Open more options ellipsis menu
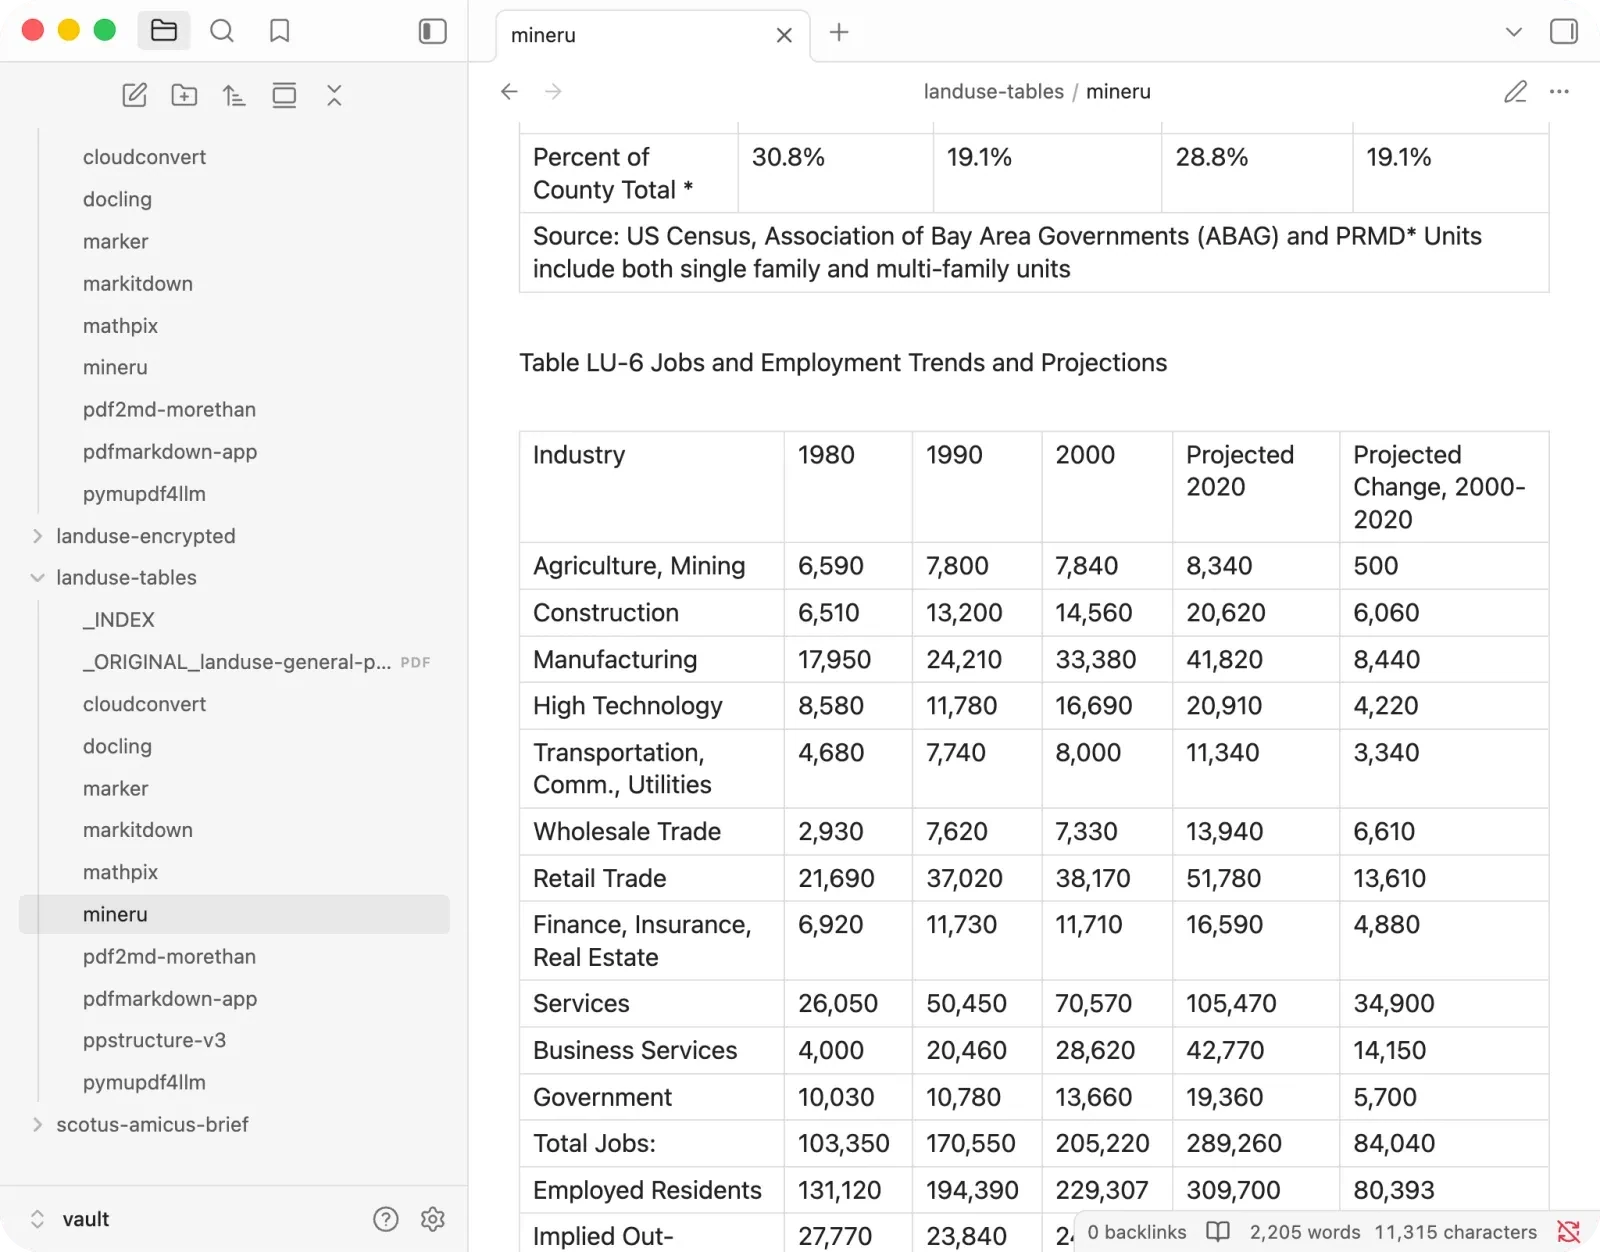 point(1559,92)
